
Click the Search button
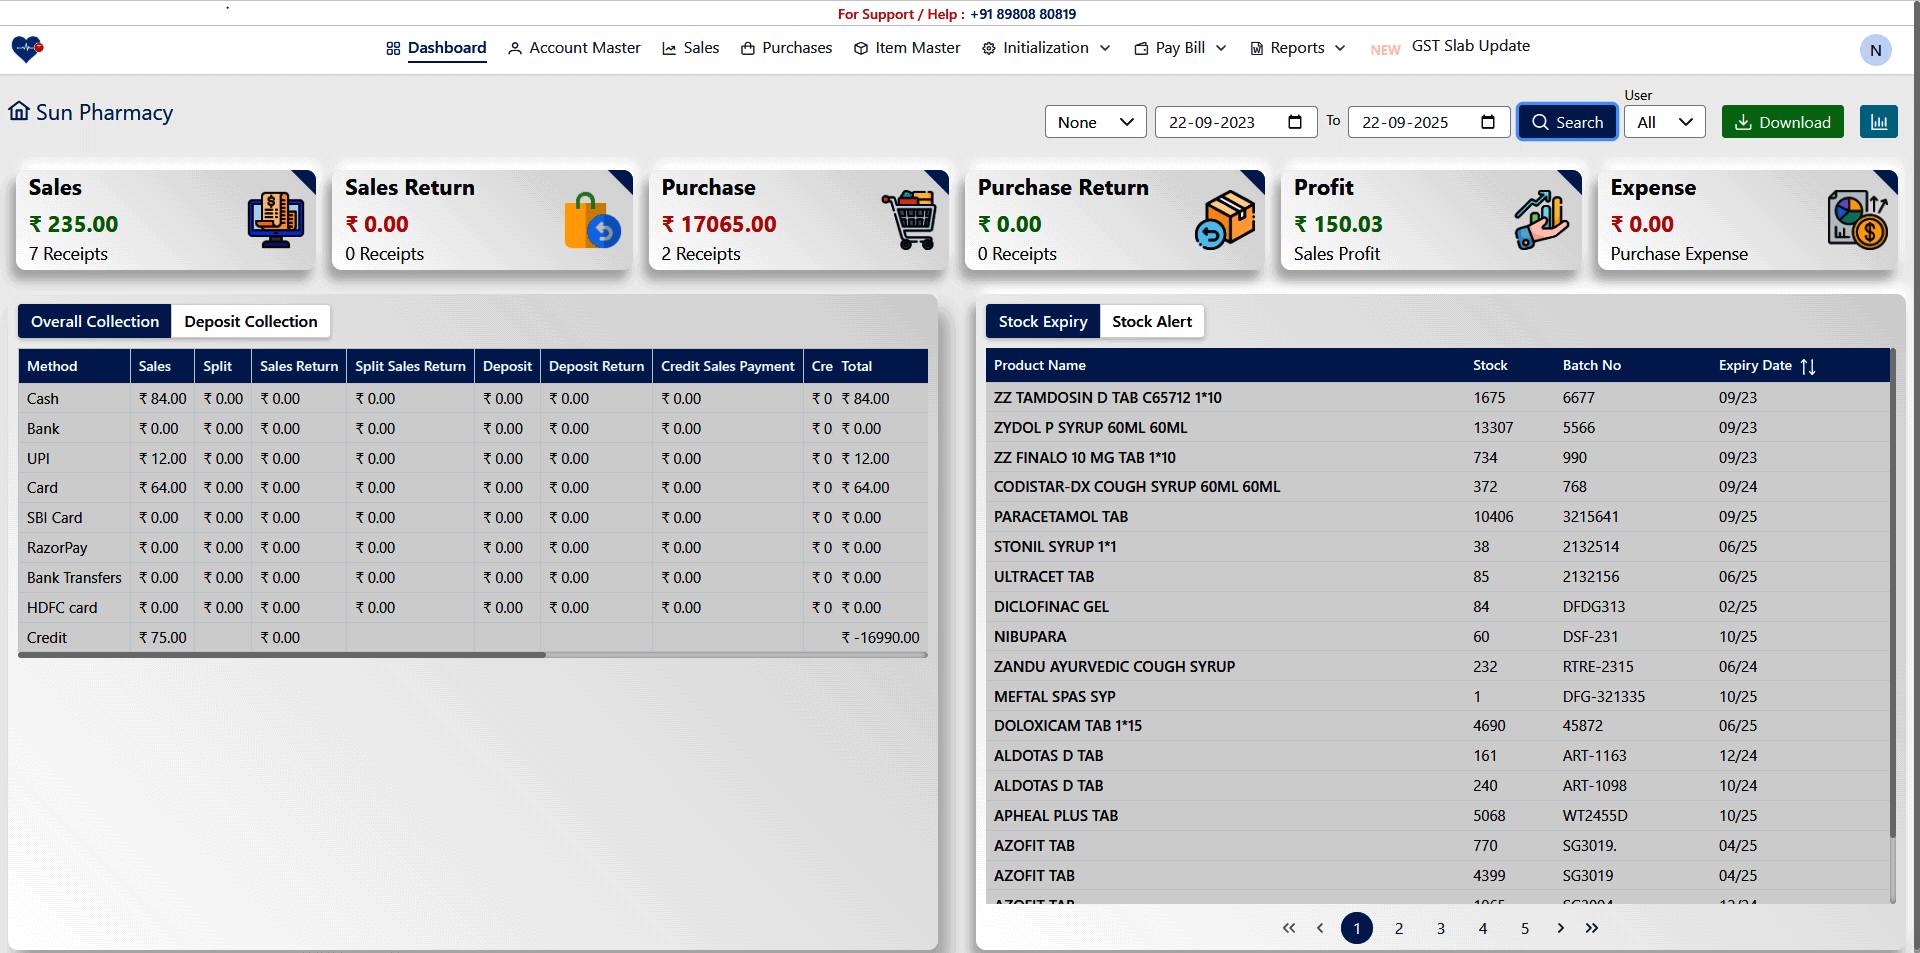[1566, 121]
